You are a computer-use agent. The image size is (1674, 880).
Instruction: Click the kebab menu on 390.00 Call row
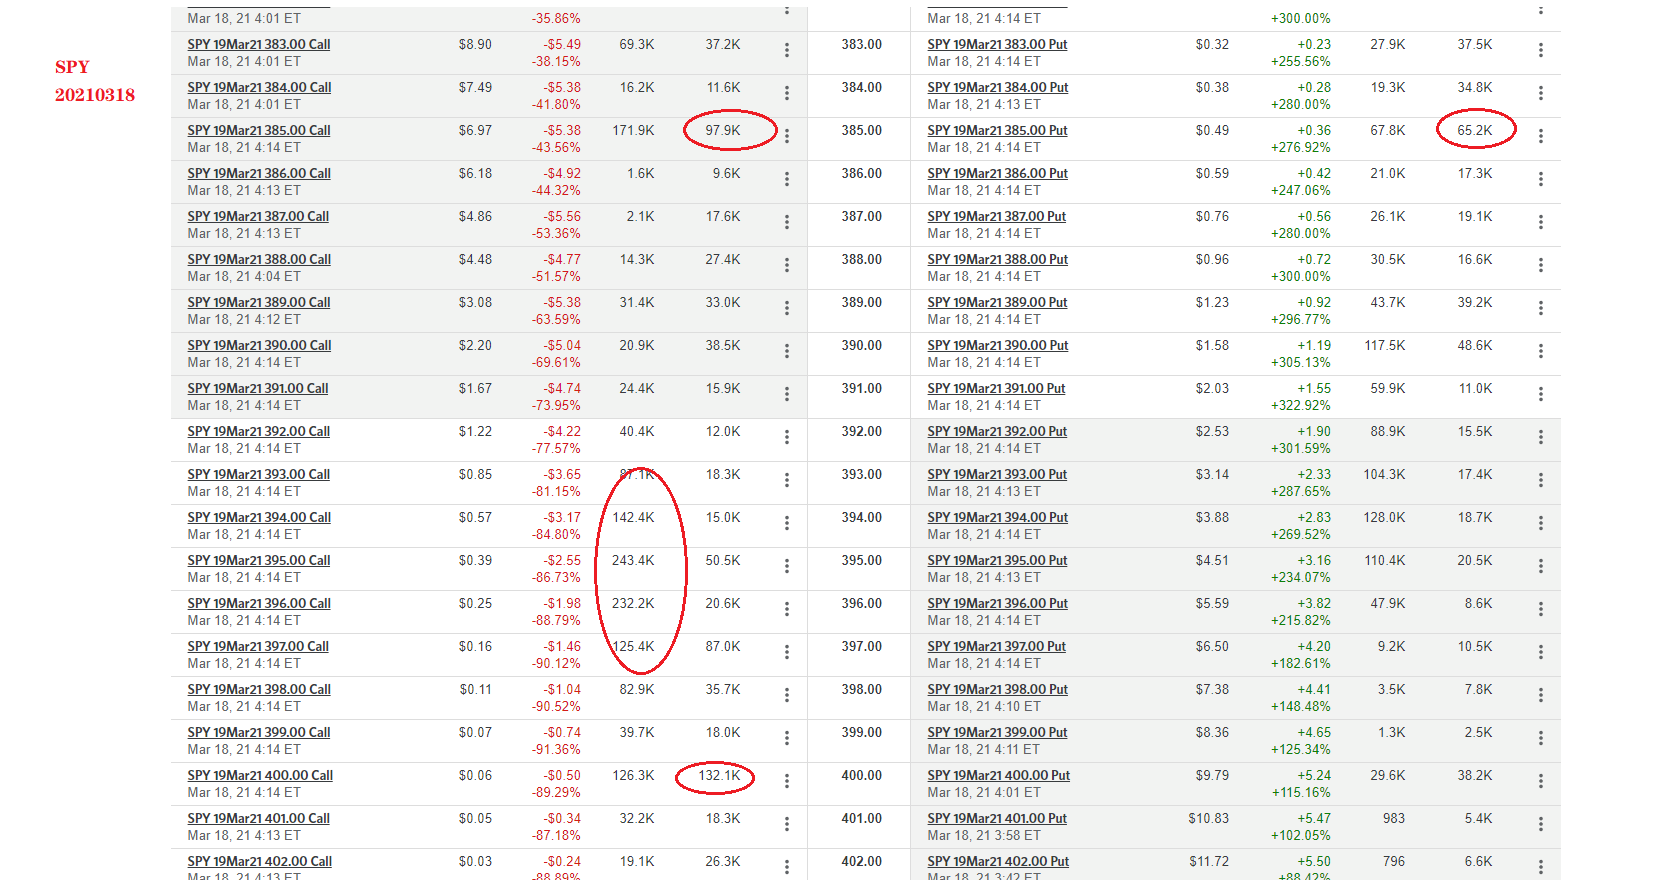787,351
